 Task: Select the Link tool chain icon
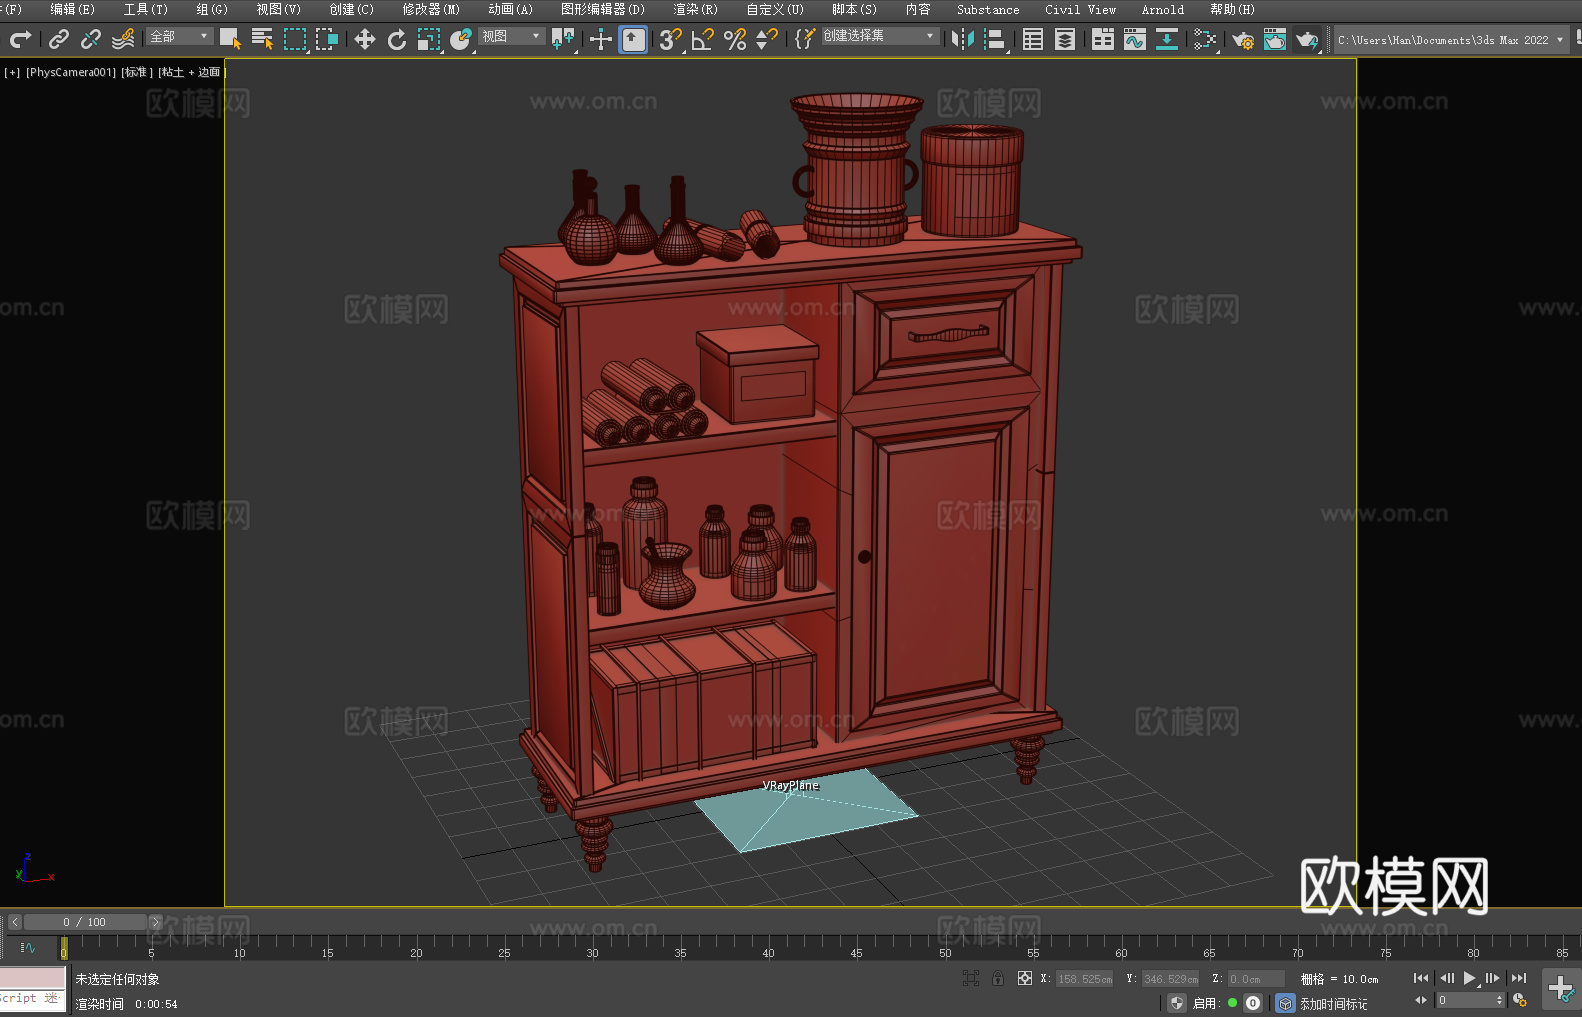[59, 39]
